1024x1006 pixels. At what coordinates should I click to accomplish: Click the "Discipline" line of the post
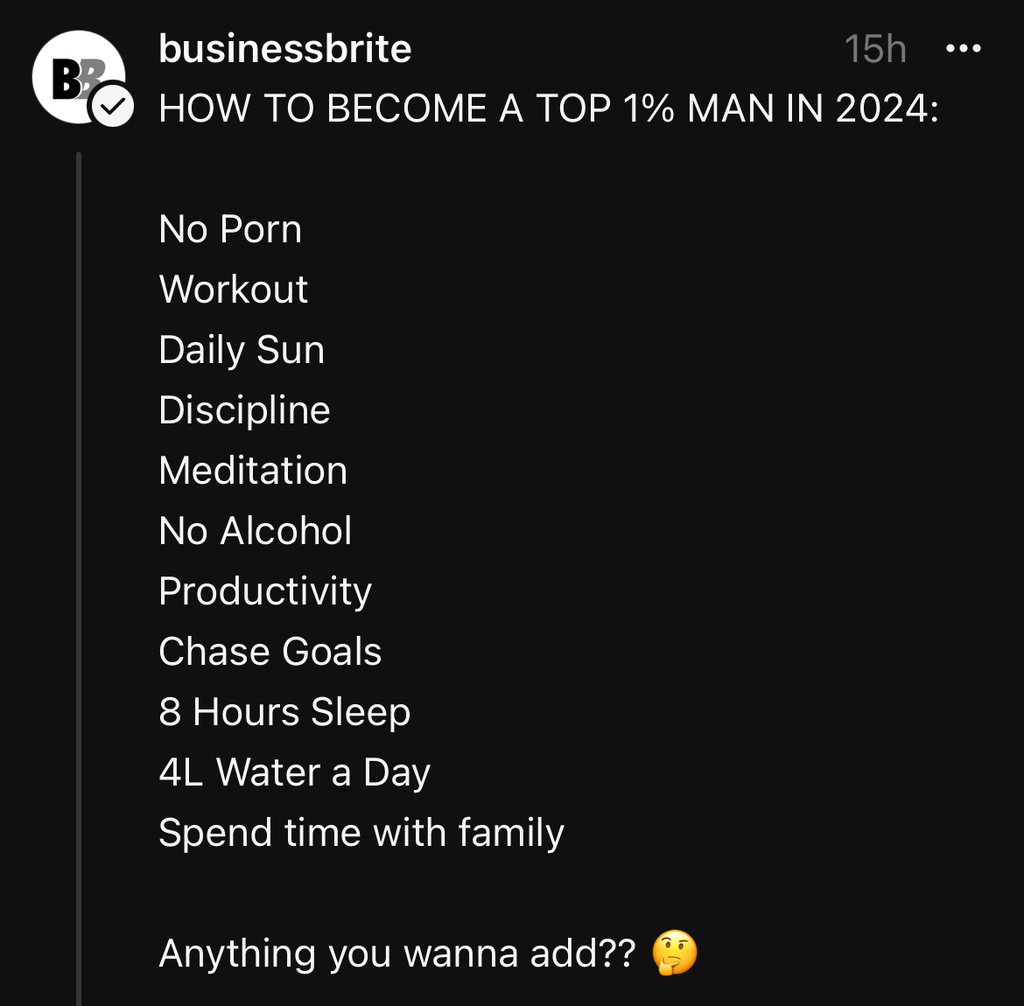point(244,410)
